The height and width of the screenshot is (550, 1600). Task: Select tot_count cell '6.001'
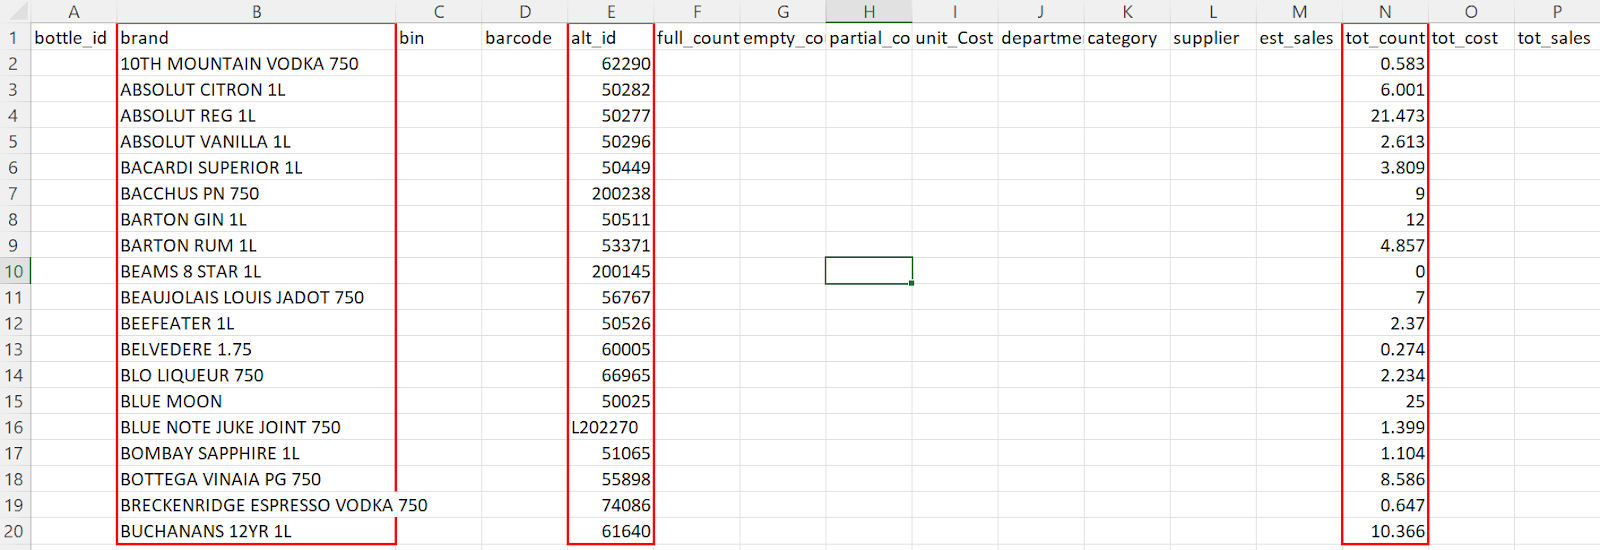[x=1385, y=89]
